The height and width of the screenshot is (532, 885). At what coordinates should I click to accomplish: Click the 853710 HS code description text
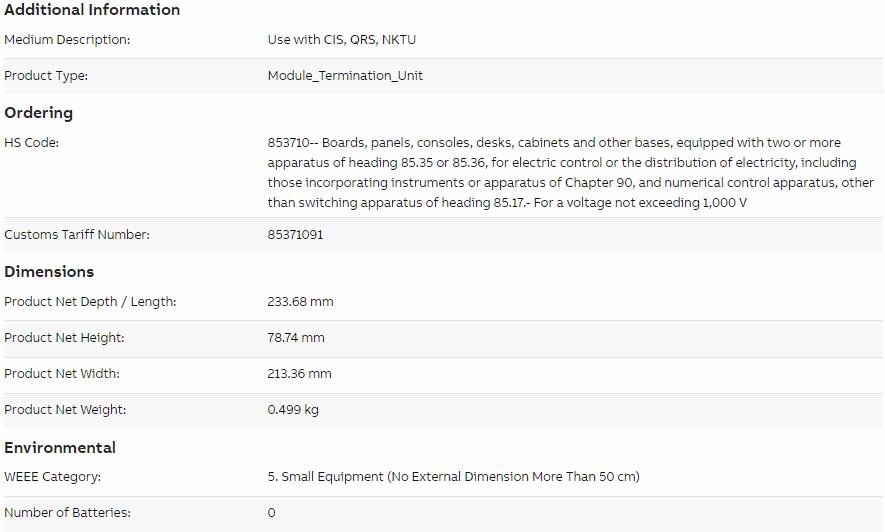(571, 172)
